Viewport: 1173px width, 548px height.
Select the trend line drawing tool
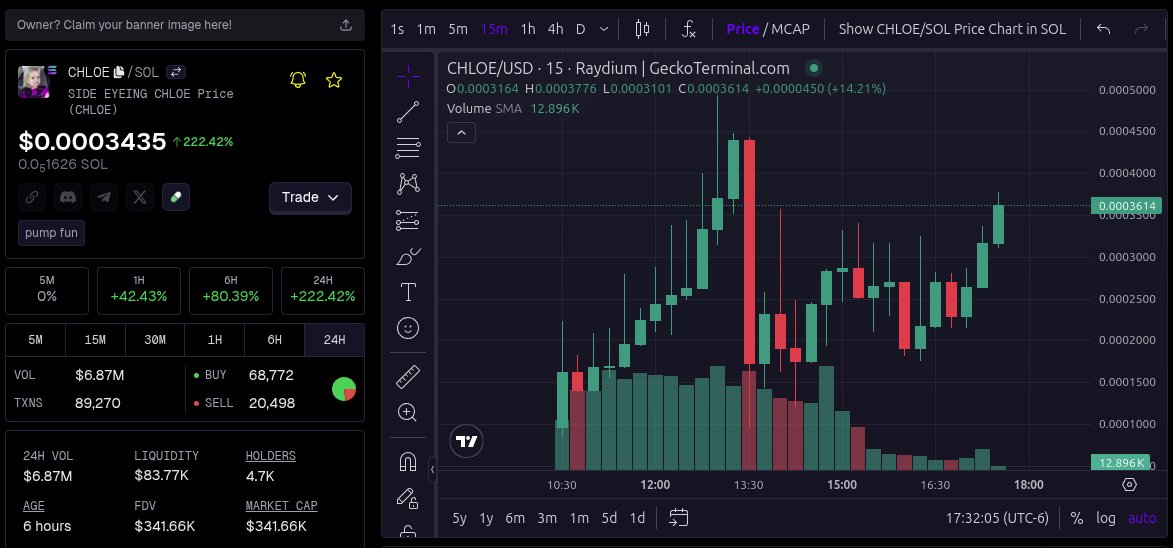(408, 112)
